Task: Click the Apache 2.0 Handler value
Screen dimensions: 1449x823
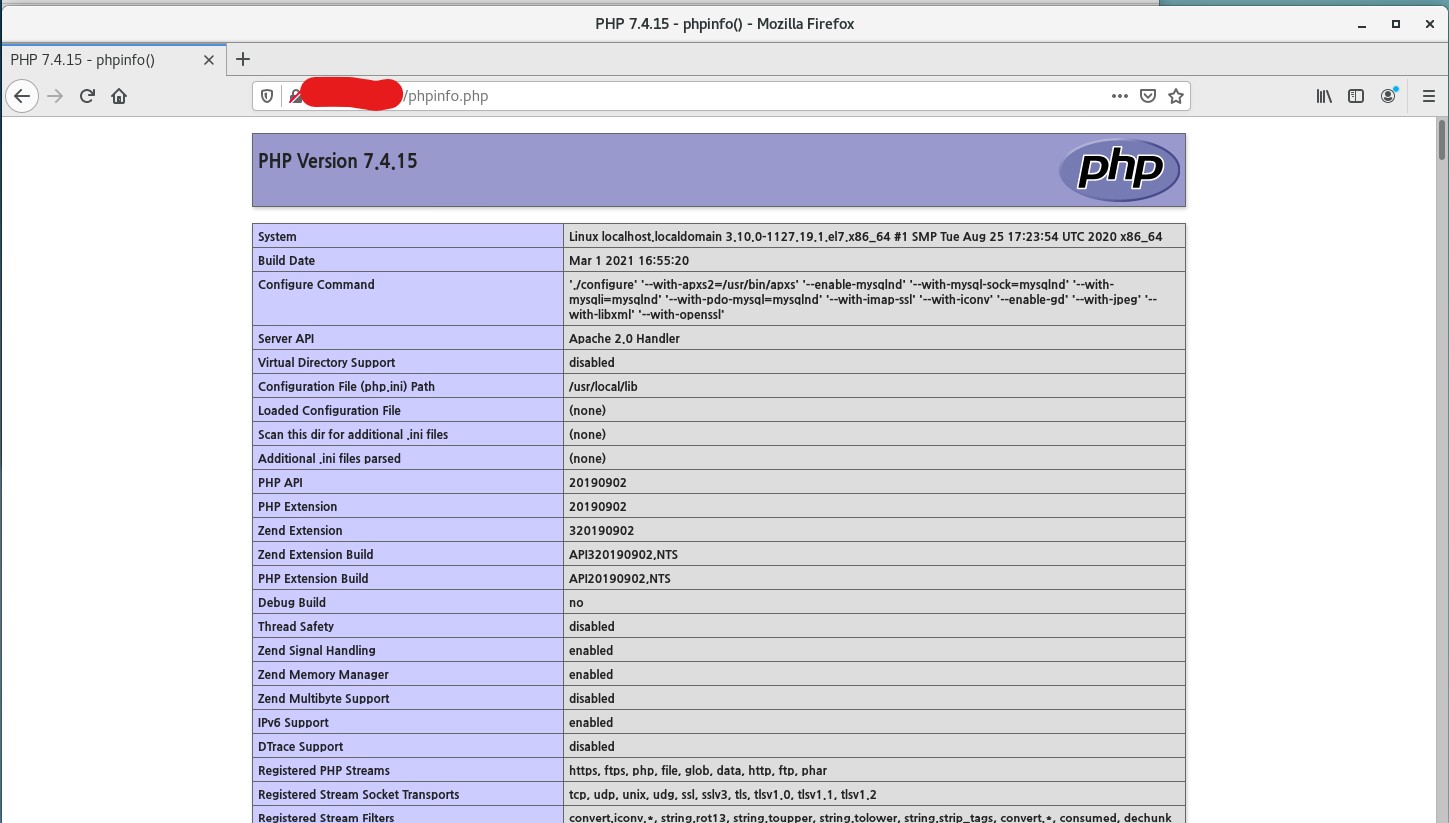Action: tap(624, 339)
